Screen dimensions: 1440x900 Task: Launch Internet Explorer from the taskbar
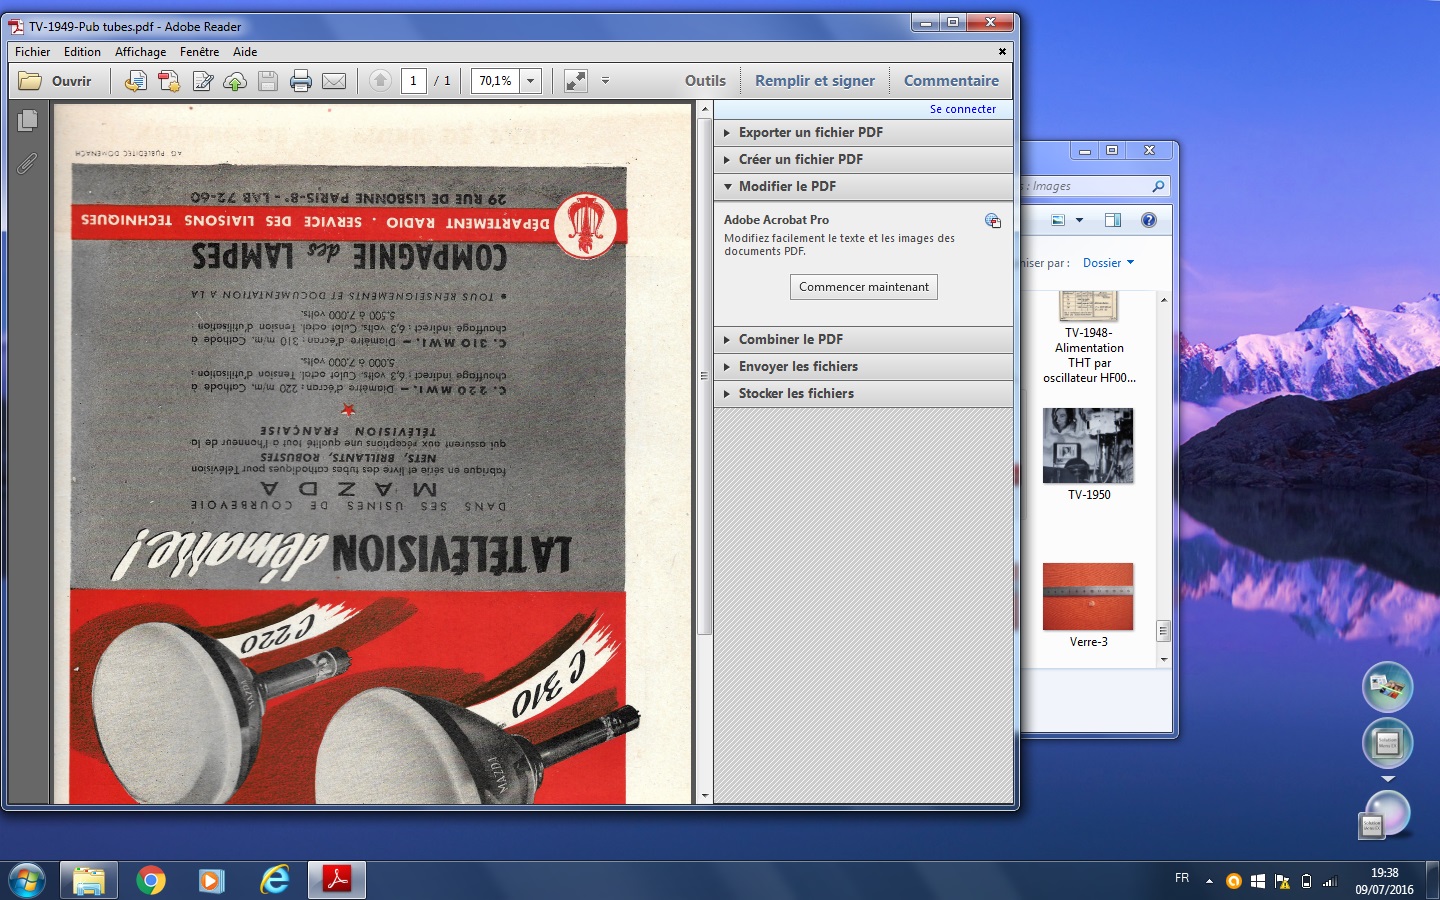(273, 881)
